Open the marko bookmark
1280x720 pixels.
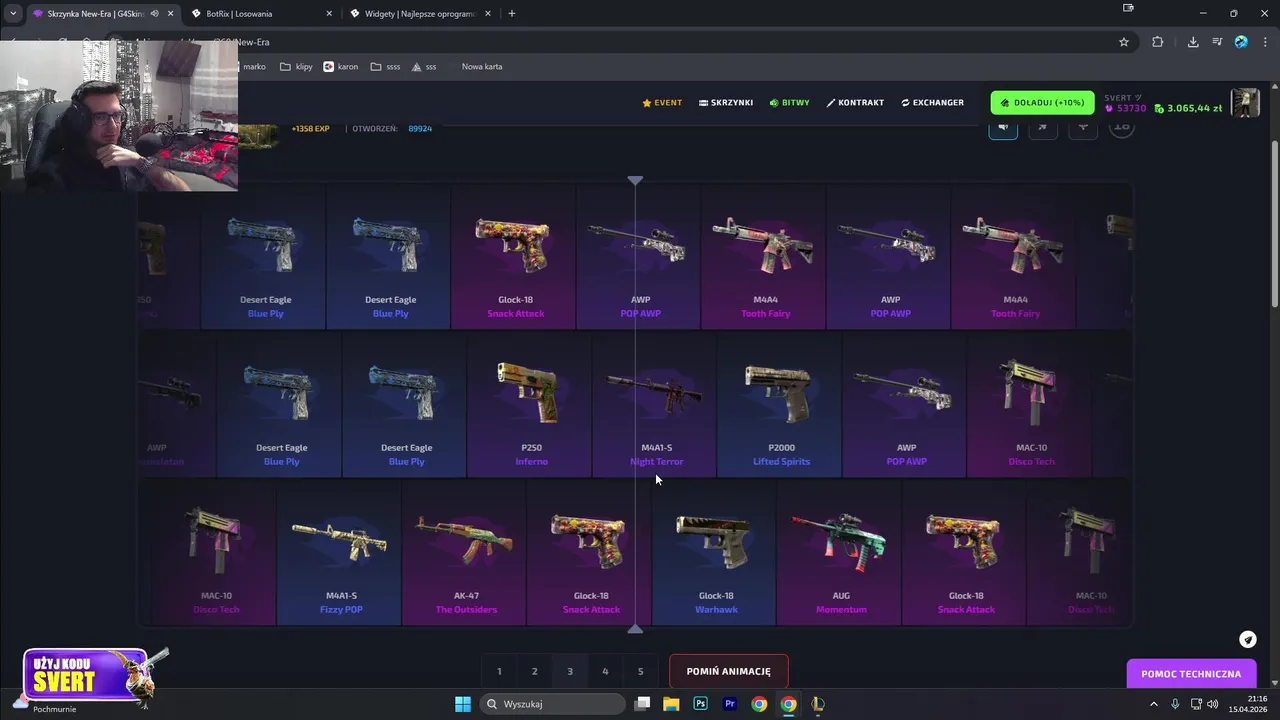[x=254, y=67]
